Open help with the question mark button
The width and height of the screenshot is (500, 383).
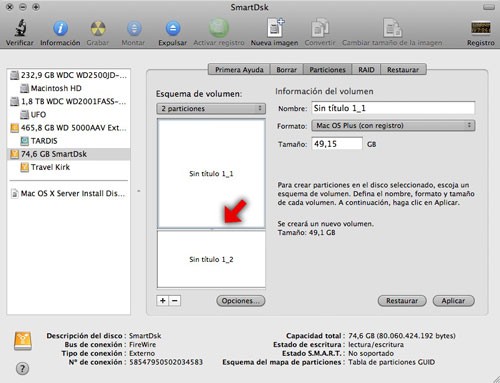[x=22, y=369]
